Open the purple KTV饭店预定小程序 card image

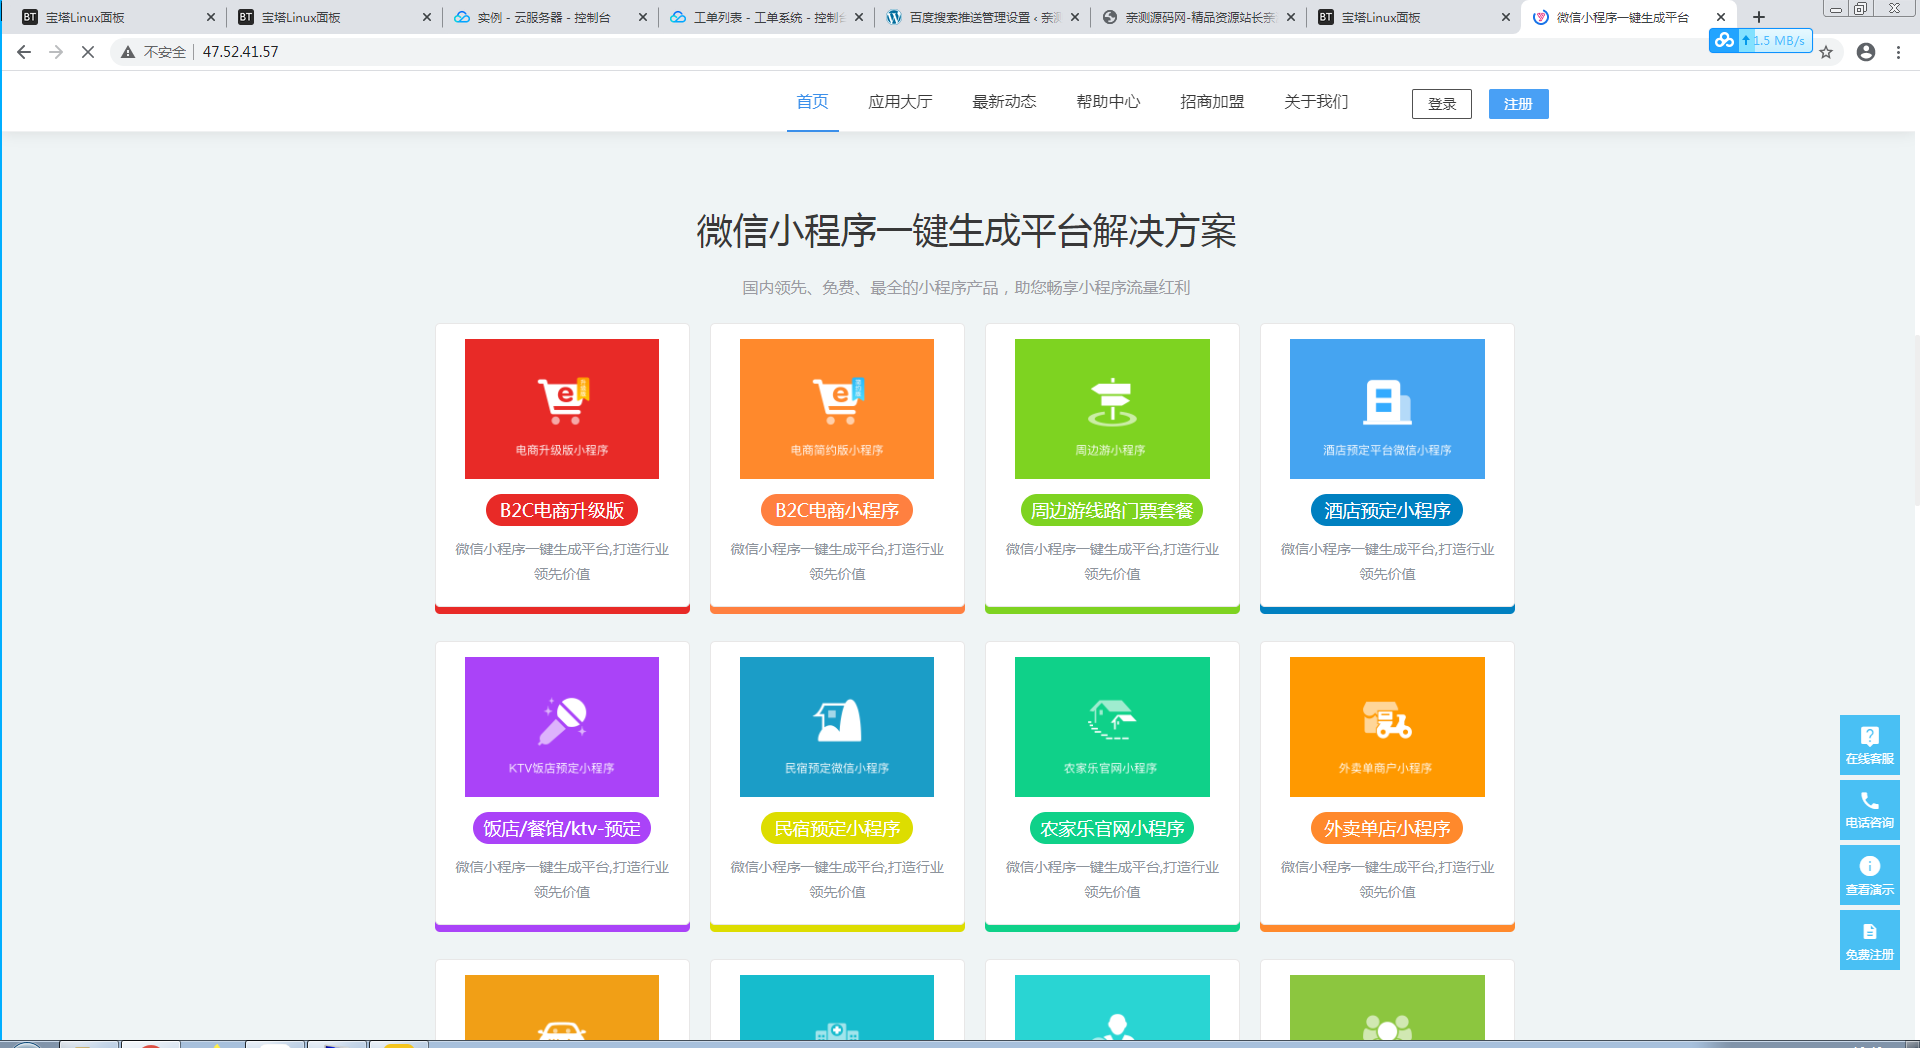point(562,727)
